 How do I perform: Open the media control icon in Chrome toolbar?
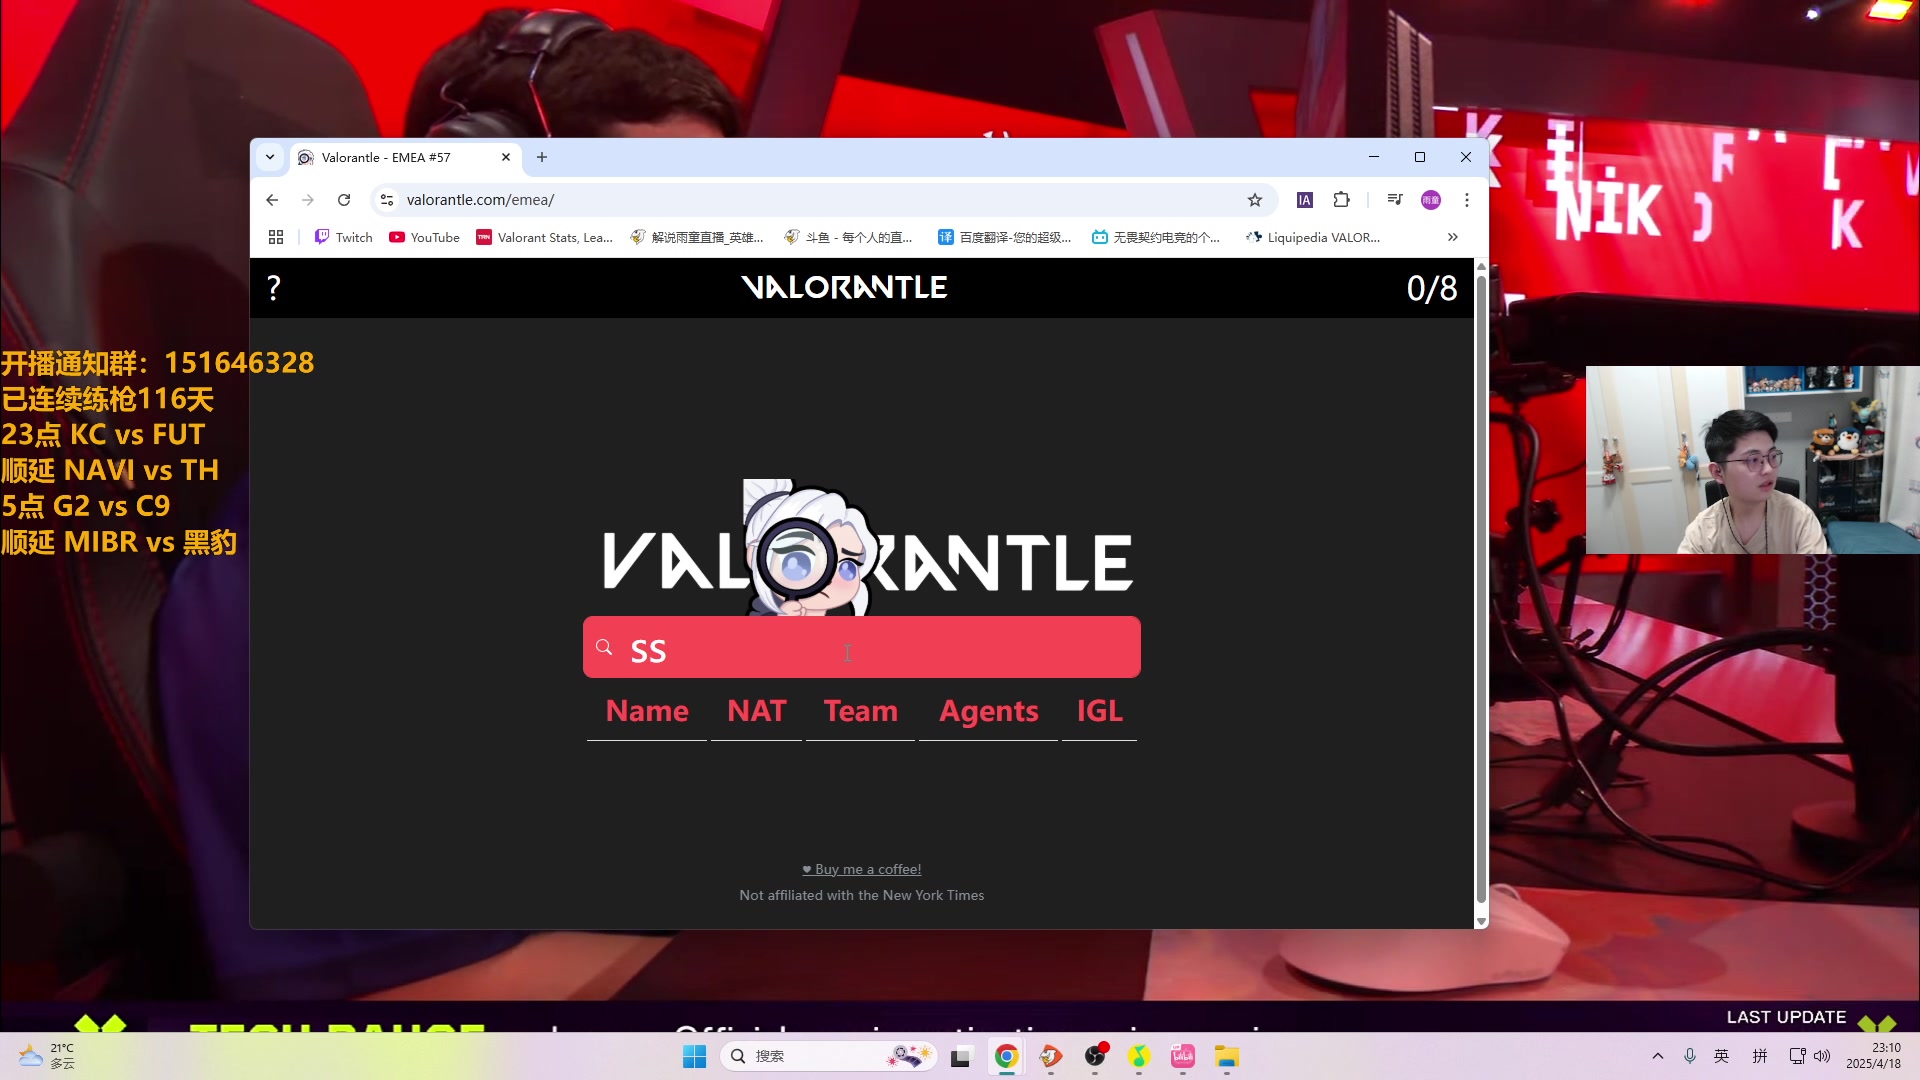(x=1395, y=200)
